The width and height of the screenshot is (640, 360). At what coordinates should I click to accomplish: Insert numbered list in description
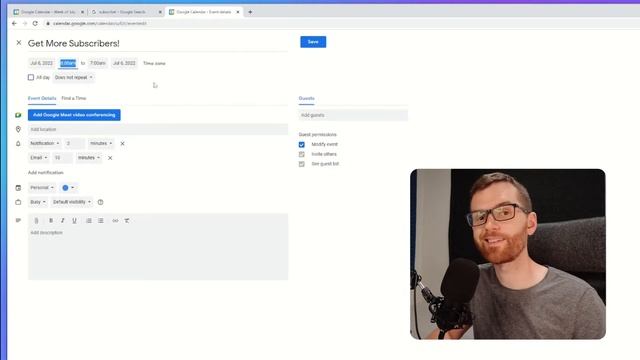pyautogui.click(x=89, y=221)
